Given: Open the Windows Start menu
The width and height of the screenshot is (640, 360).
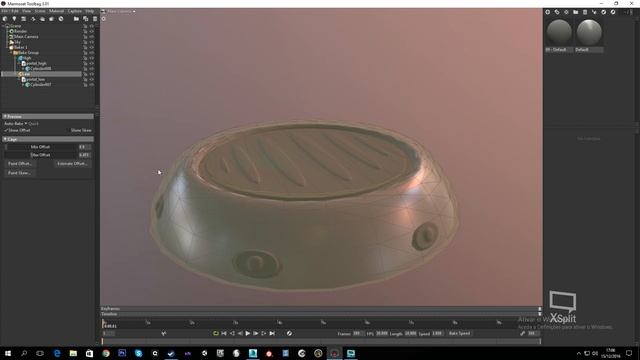Looking at the screenshot, I should (8, 353).
